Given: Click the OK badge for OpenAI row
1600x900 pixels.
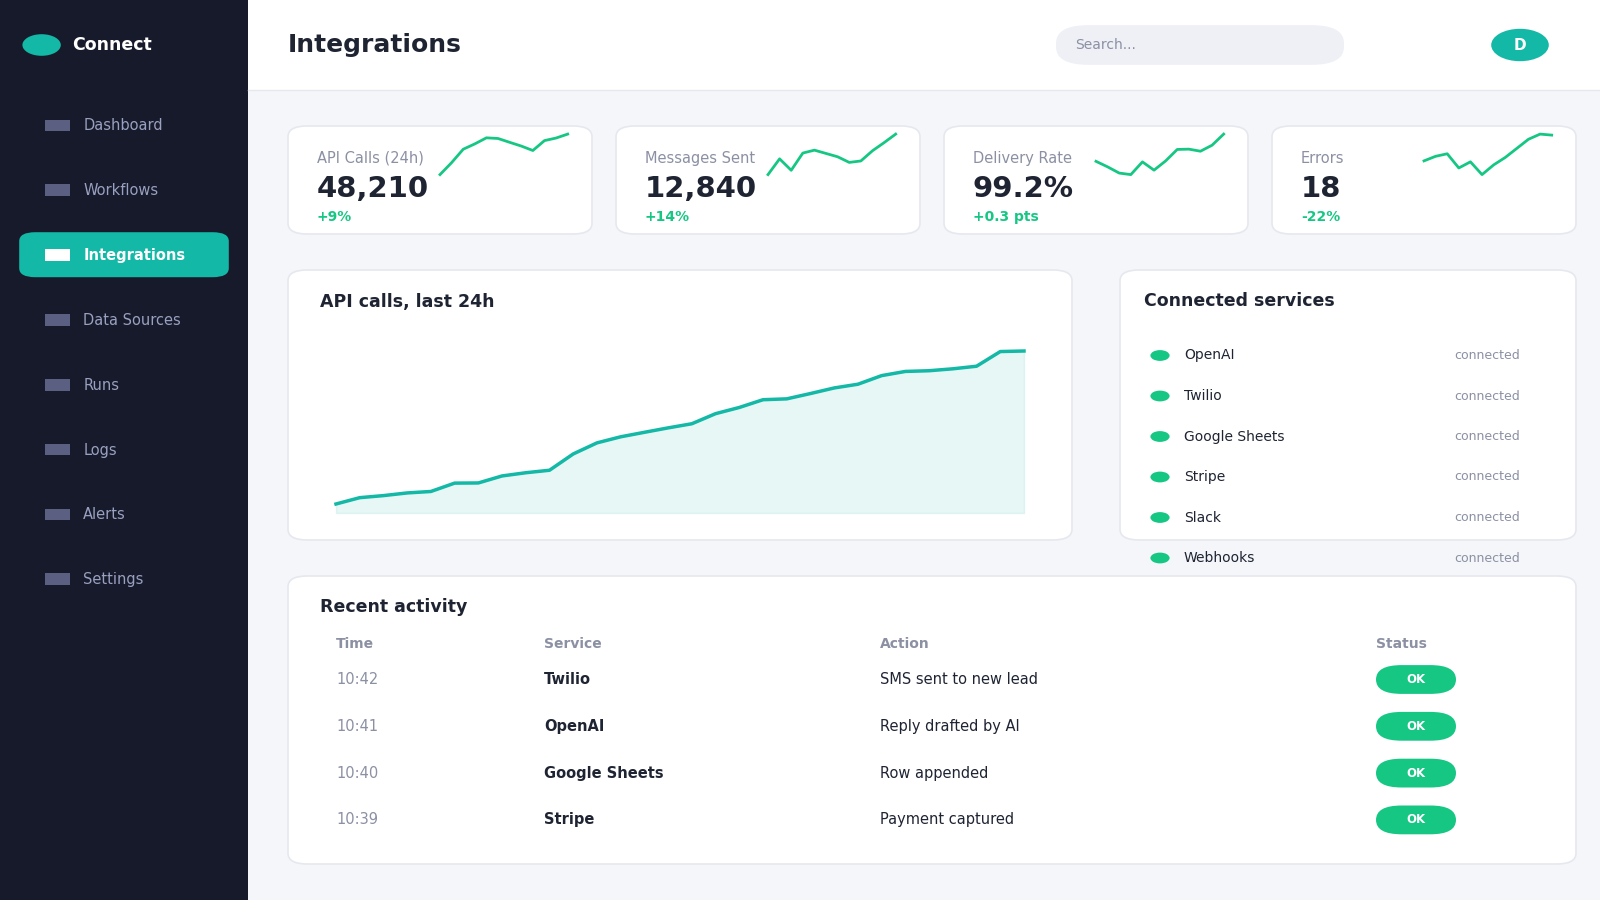Looking at the screenshot, I should [x=1416, y=726].
